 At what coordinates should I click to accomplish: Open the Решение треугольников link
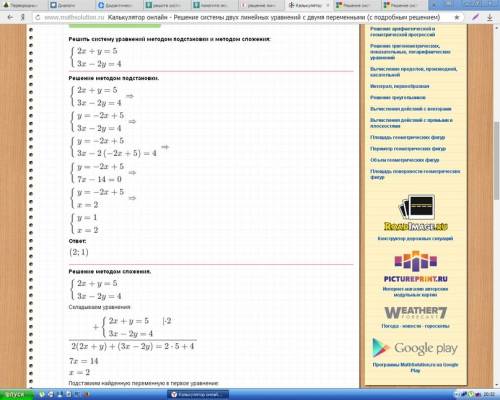coord(398,97)
